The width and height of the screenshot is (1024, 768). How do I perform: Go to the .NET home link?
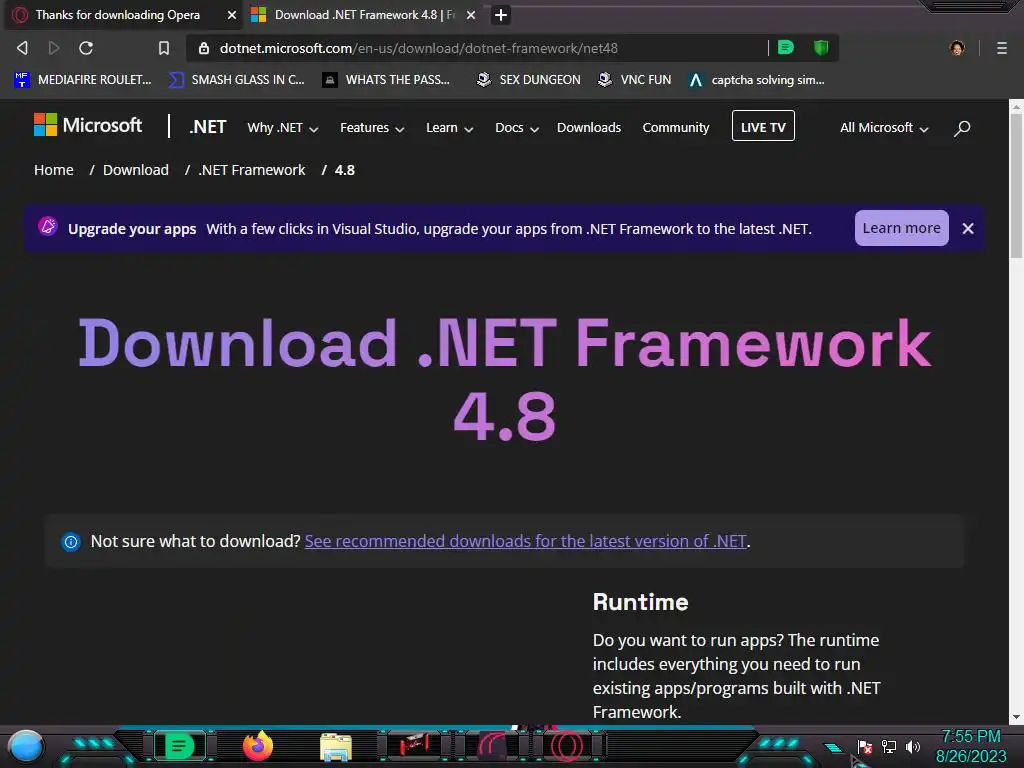[208, 127]
